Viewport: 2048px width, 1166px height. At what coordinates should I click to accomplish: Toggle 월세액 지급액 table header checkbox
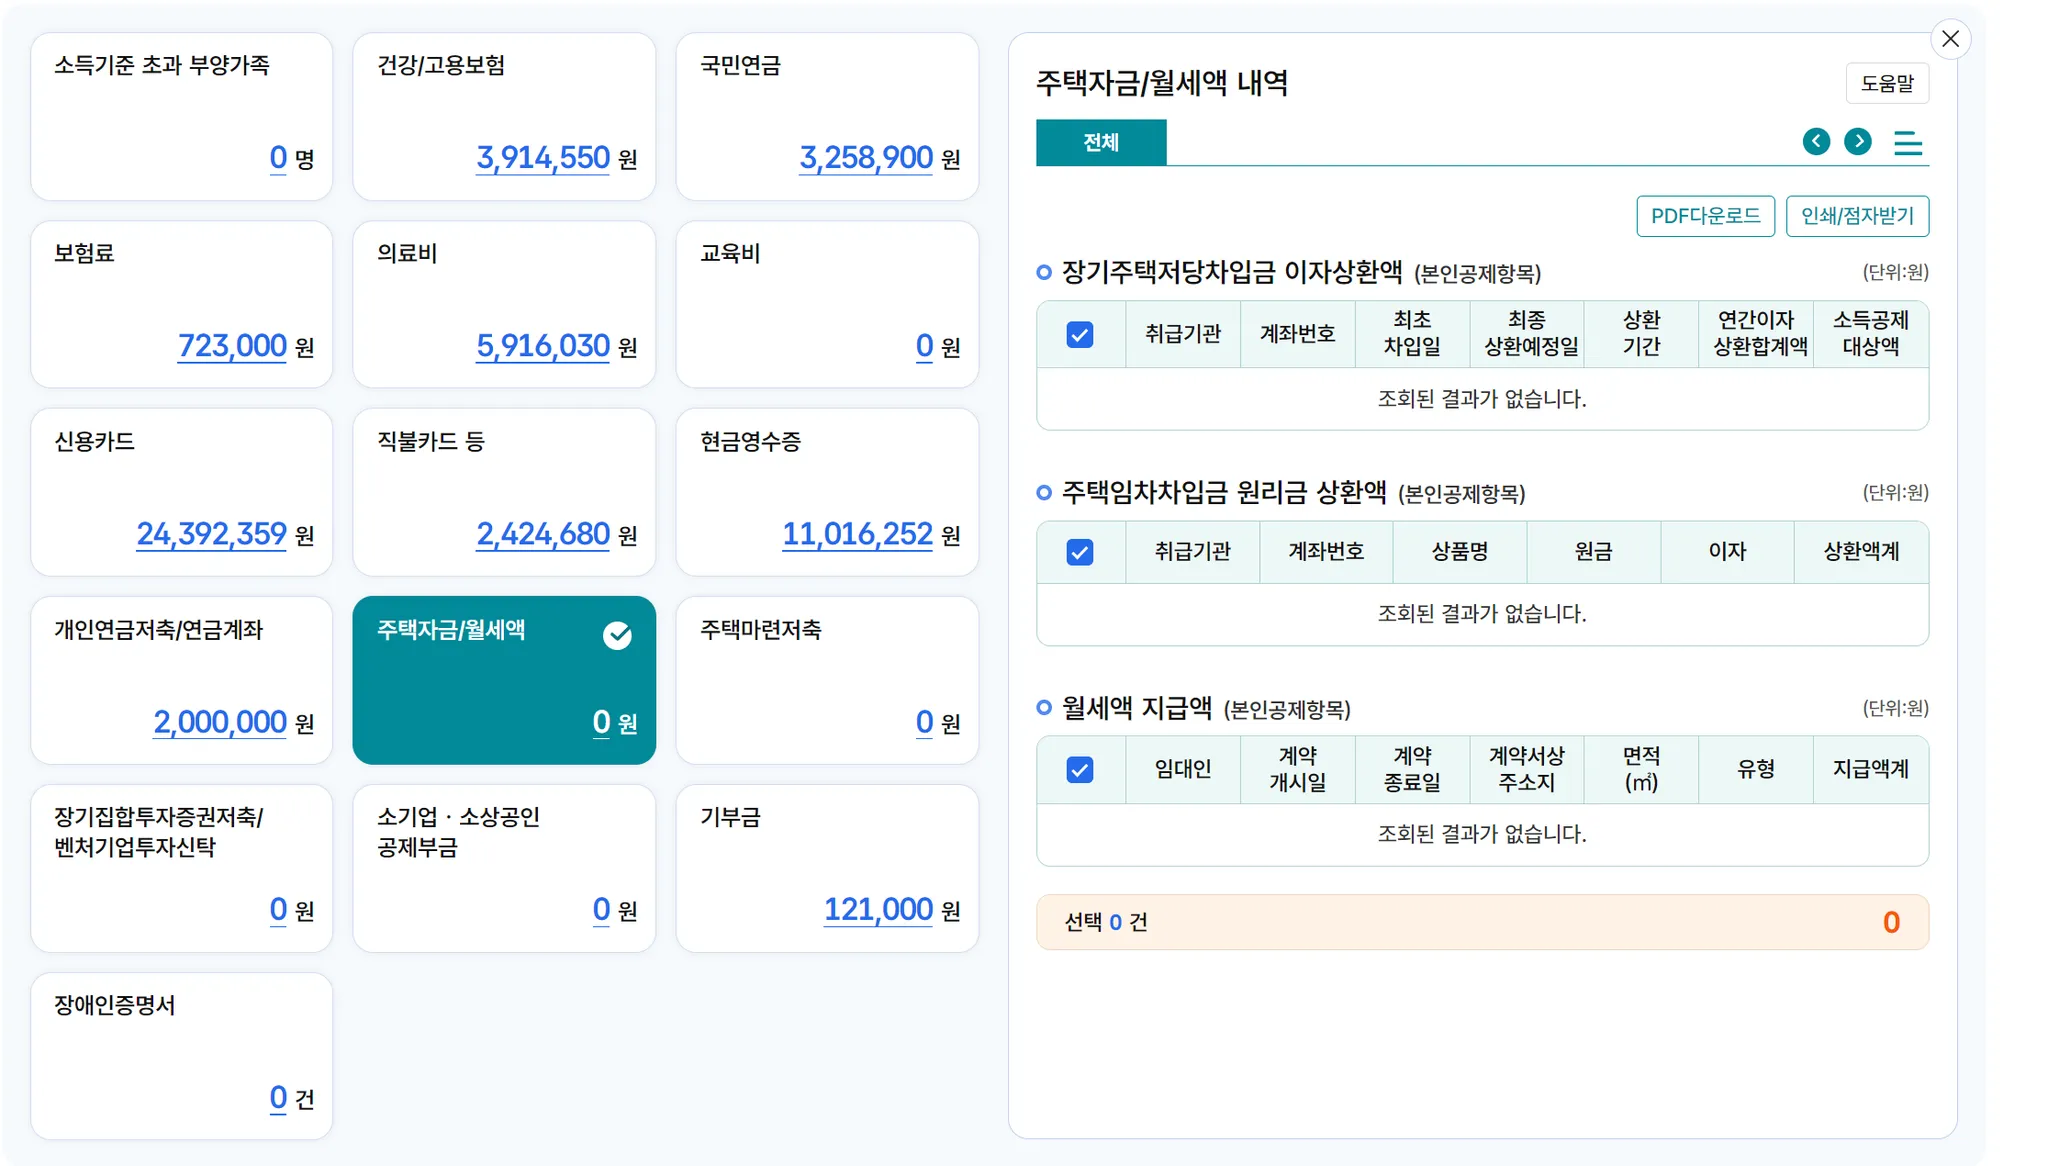coord(1080,769)
